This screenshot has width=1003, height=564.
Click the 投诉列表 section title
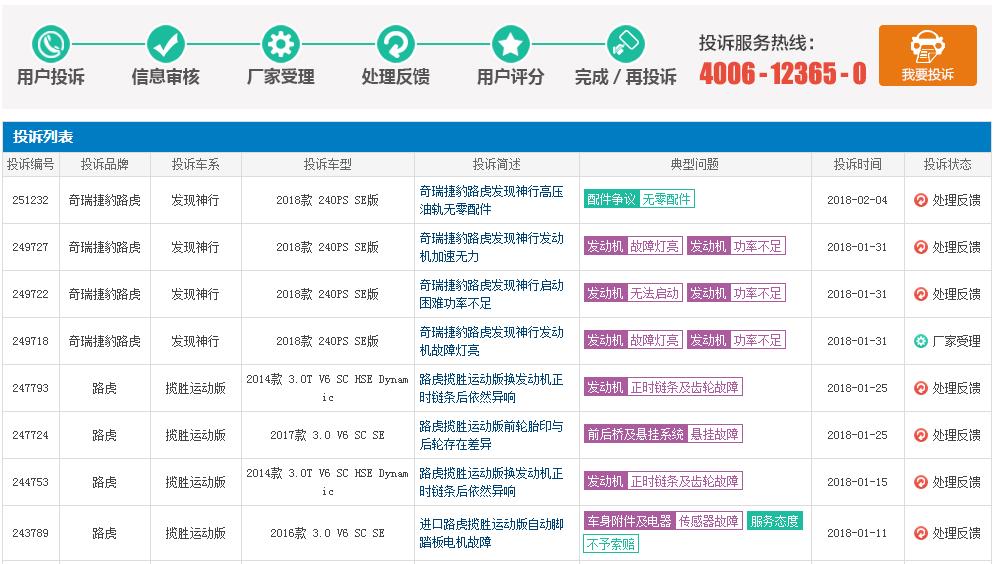tap(43, 137)
